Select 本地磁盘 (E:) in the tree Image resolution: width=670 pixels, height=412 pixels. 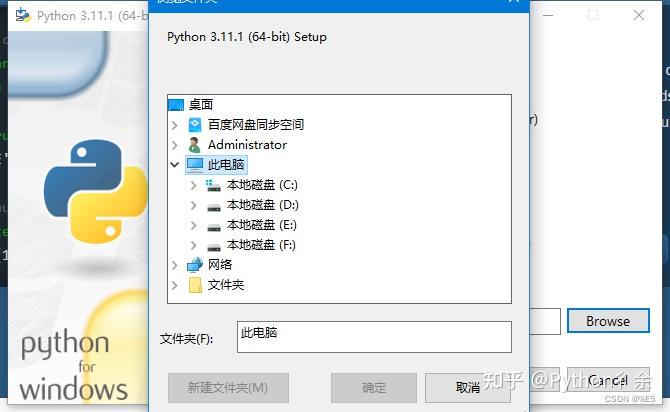tap(262, 225)
